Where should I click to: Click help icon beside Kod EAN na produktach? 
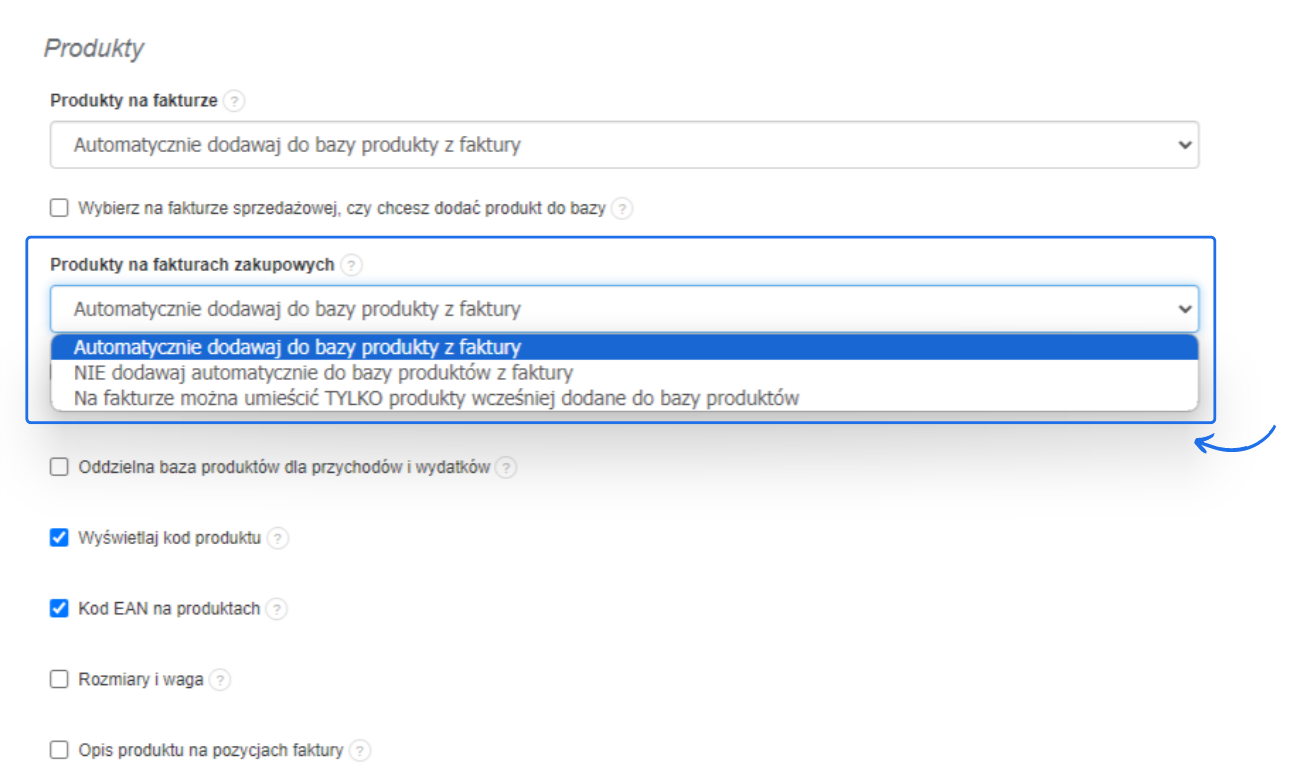tap(277, 609)
